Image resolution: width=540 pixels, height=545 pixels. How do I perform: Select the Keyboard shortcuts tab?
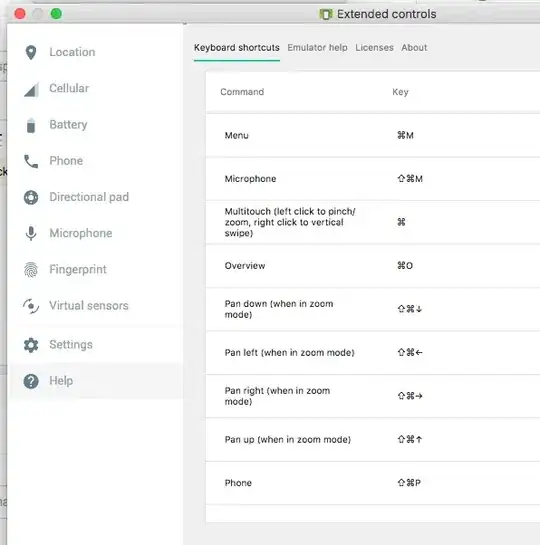pyautogui.click(x=237, y=48)
